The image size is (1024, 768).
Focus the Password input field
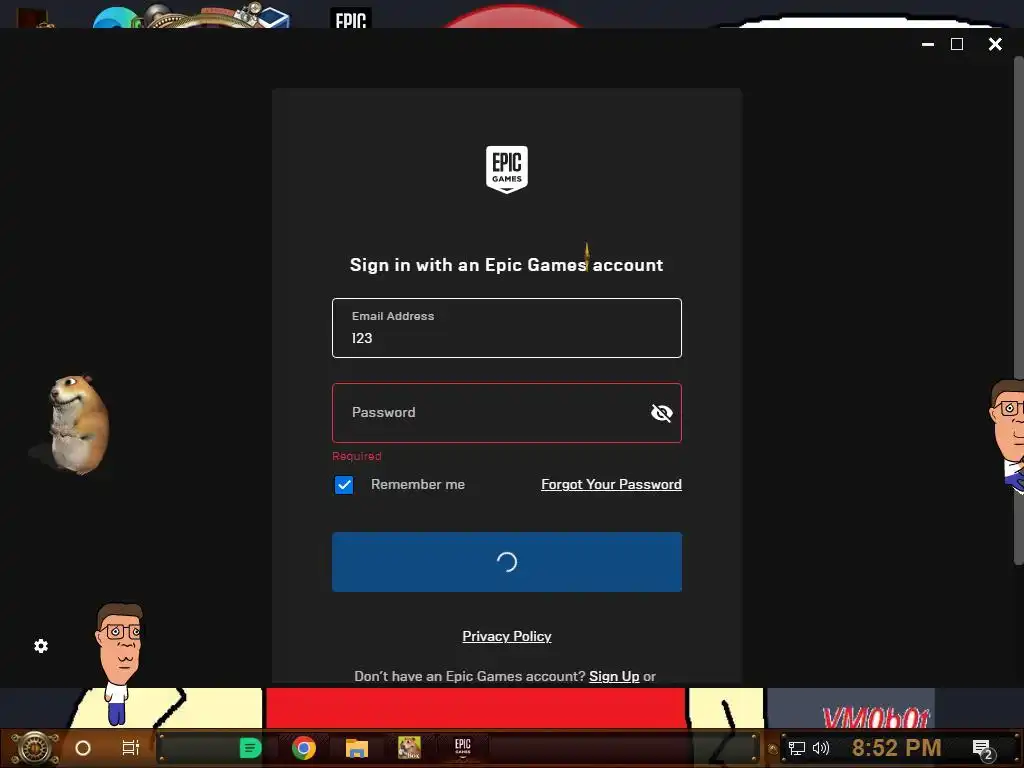(507, 413)
